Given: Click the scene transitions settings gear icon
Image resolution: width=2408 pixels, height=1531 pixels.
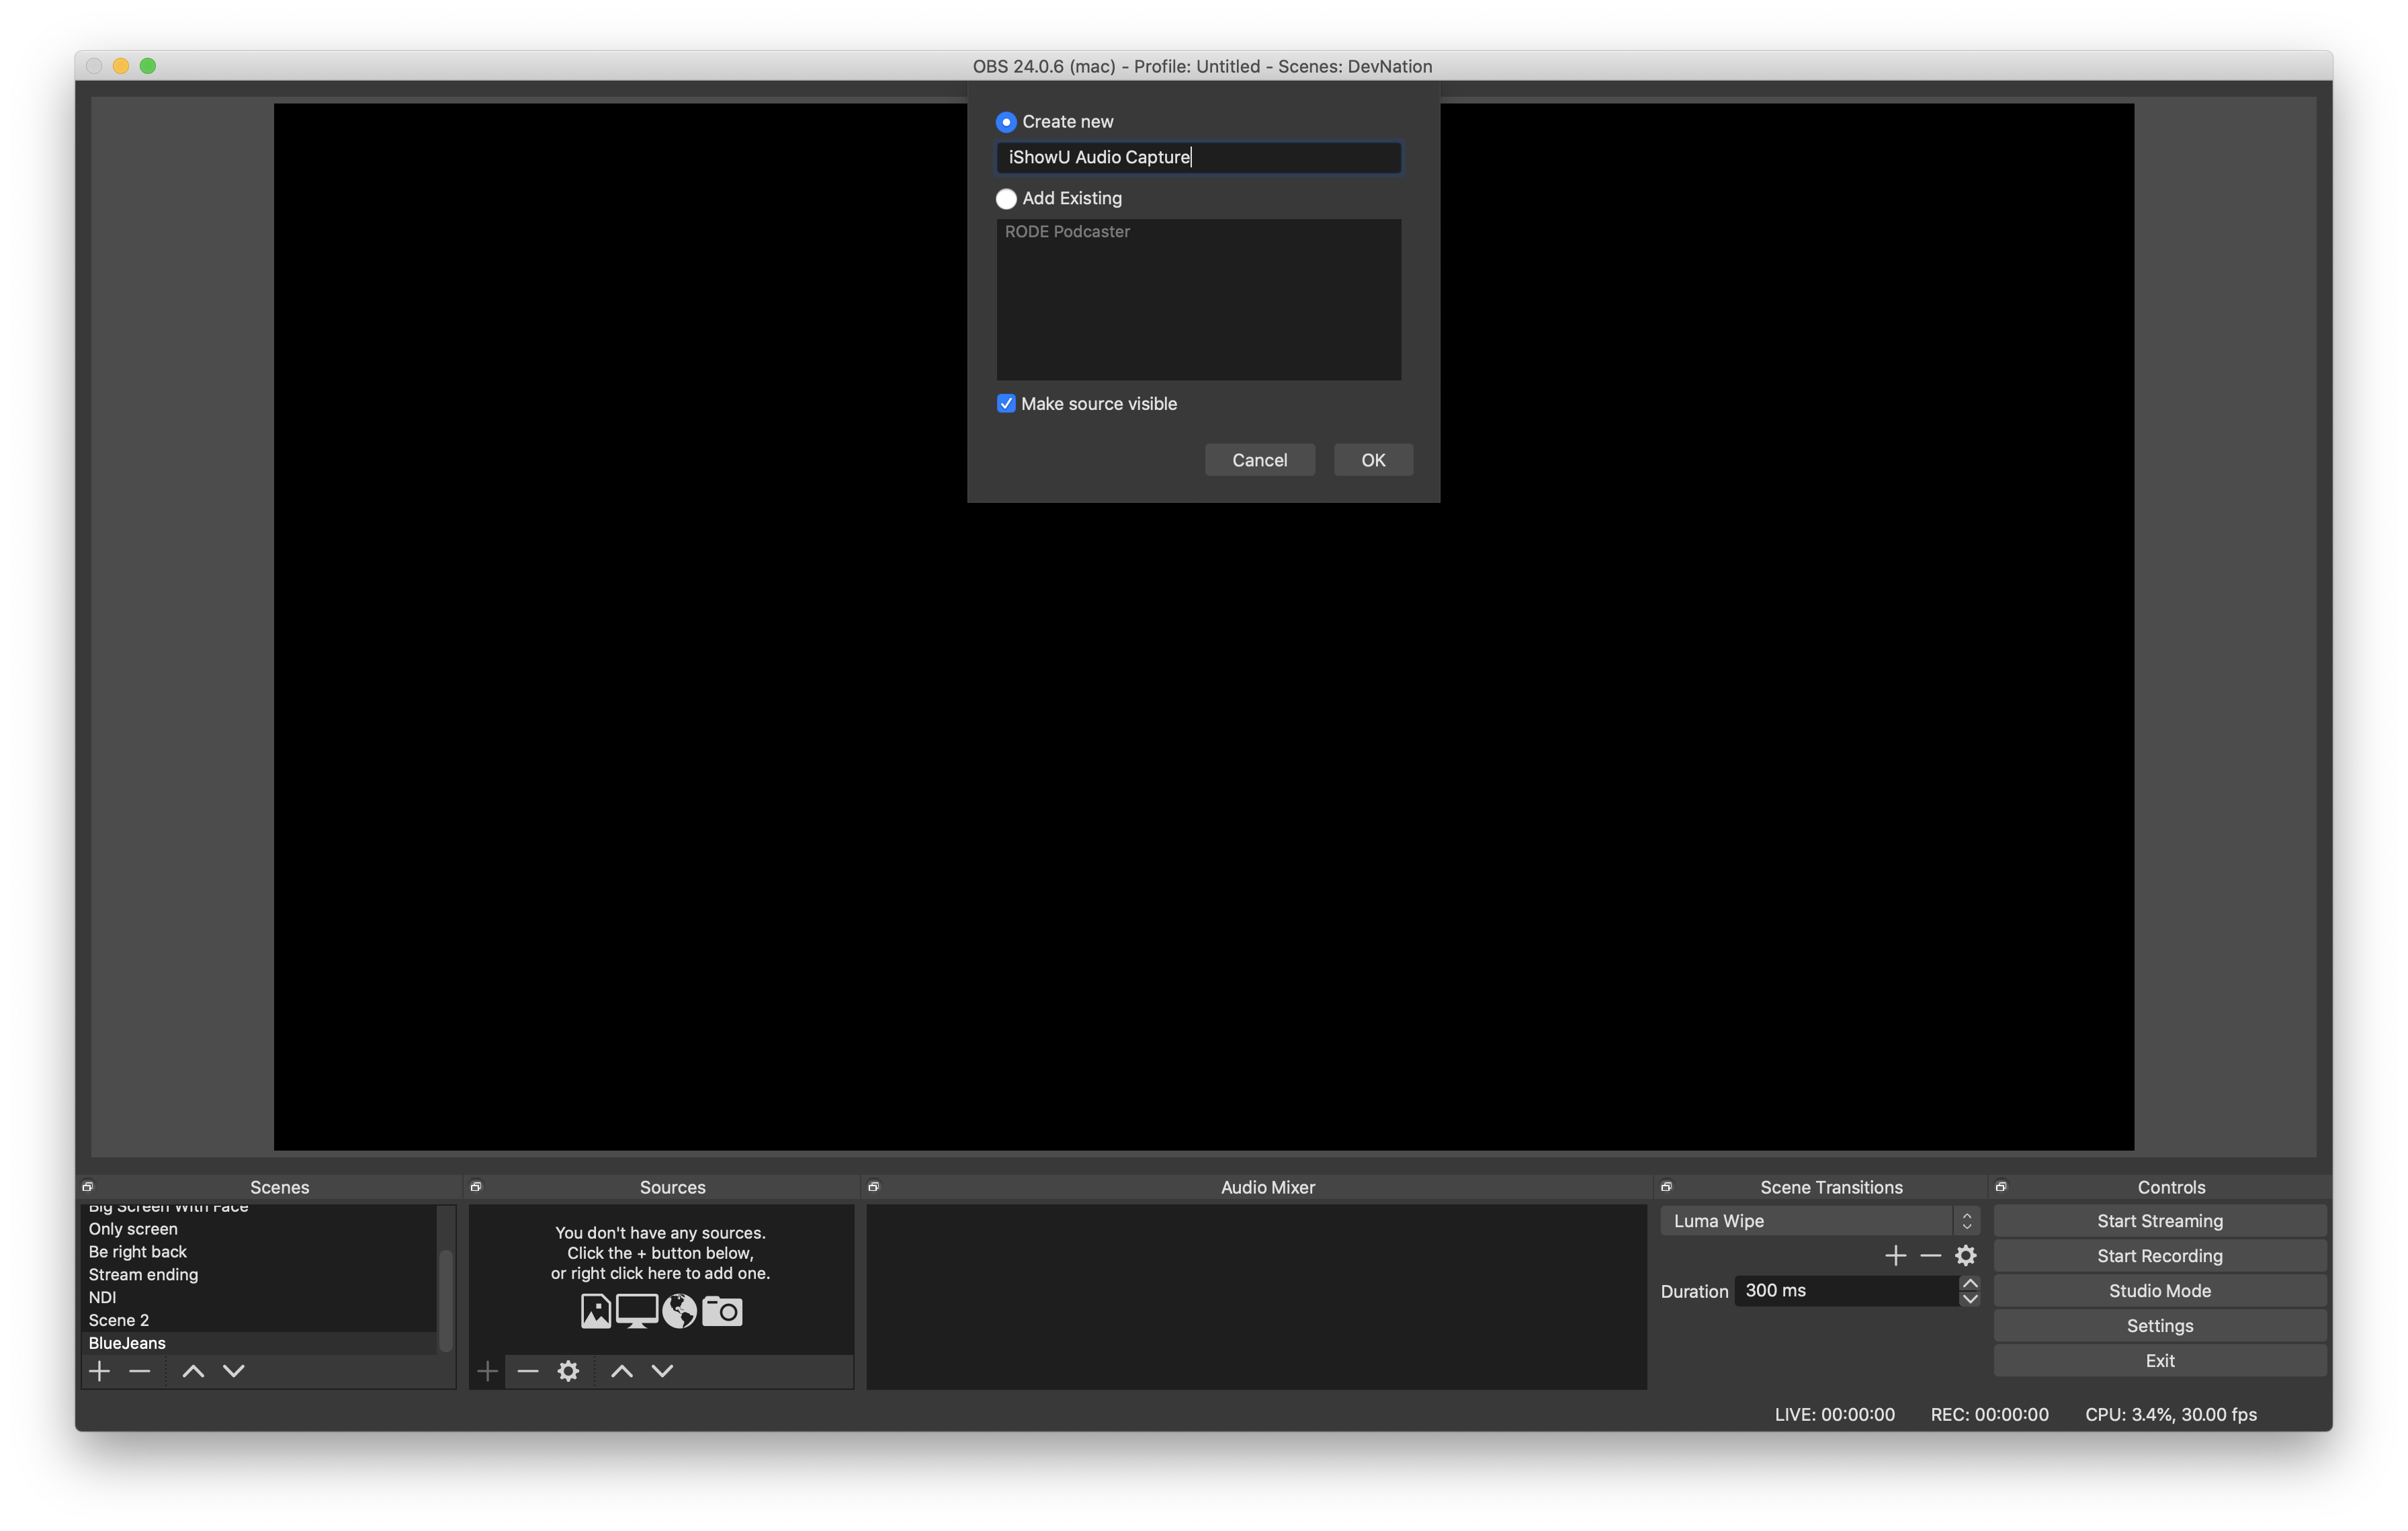Looking at the screenshot, I should click(x=1967, y=1253).
